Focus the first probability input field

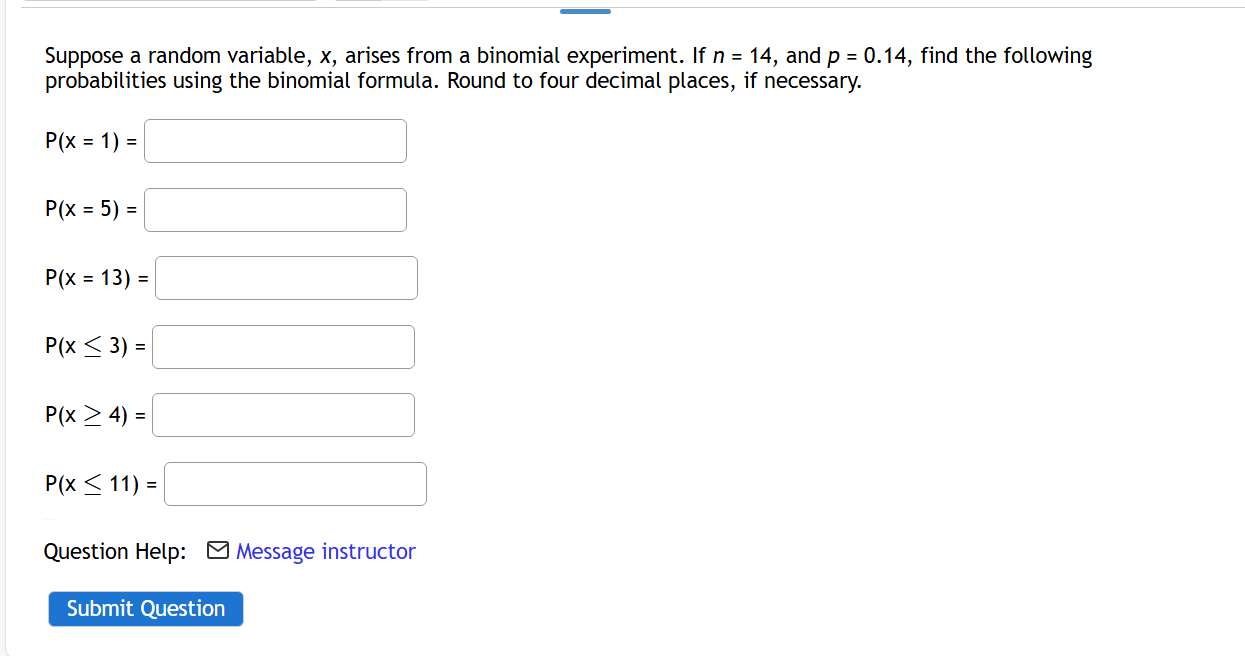click(x=275, y=140)
